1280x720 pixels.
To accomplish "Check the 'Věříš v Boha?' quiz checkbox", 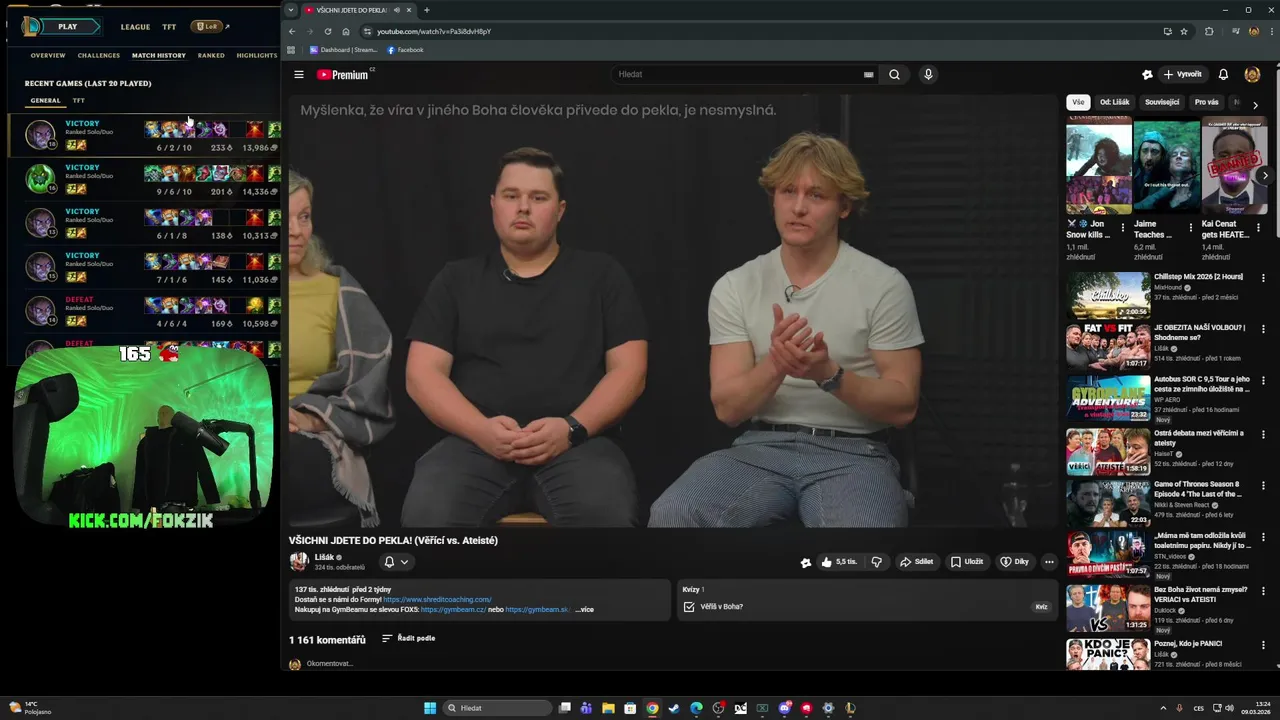I will point(689,606).
